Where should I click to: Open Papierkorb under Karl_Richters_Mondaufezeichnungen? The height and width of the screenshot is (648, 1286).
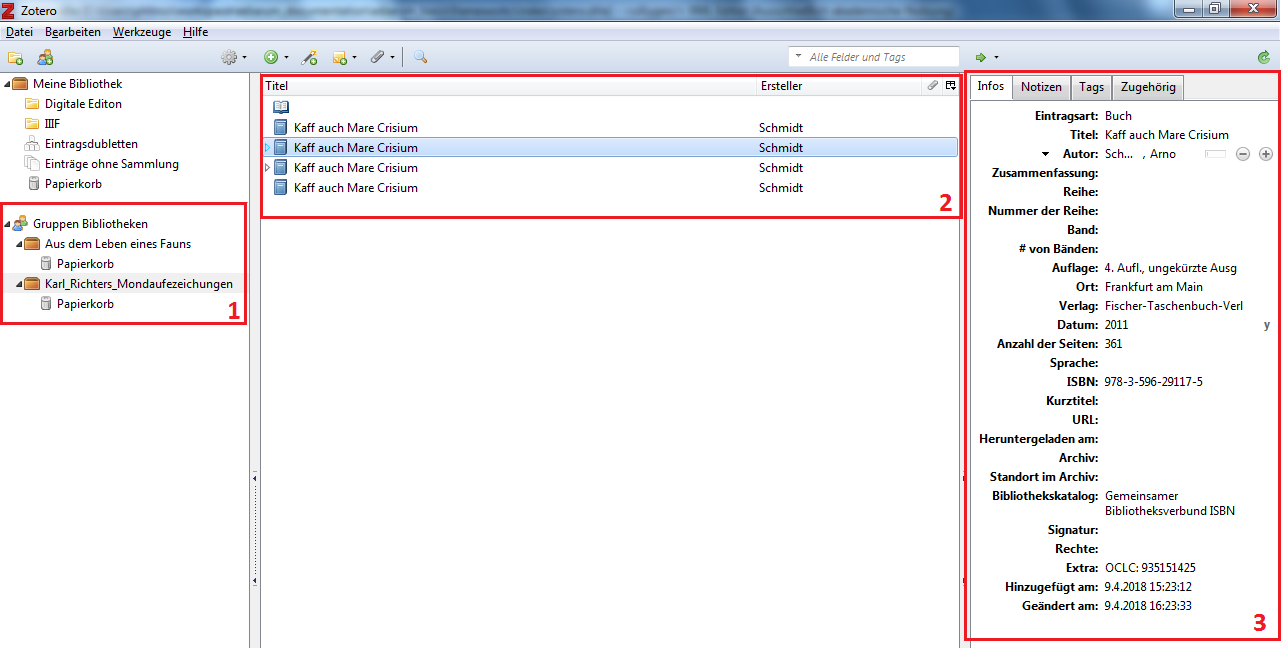pyautogui.click(x=85, y=304)
